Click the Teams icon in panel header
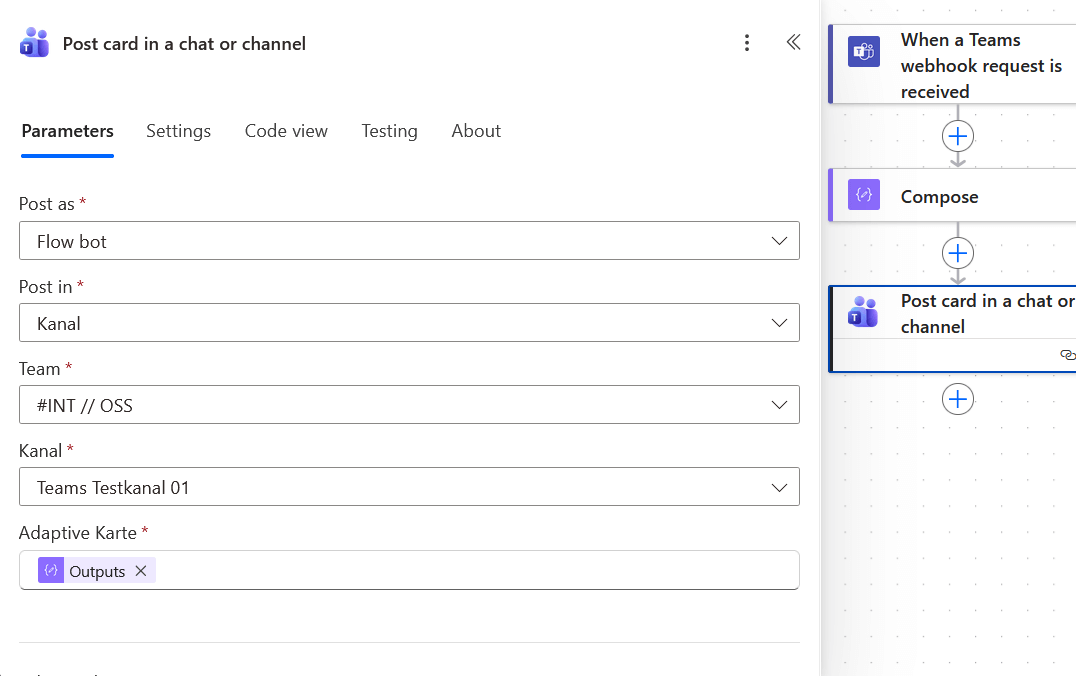The width and height of the screenshot is (1076, 676). (34, 43)
